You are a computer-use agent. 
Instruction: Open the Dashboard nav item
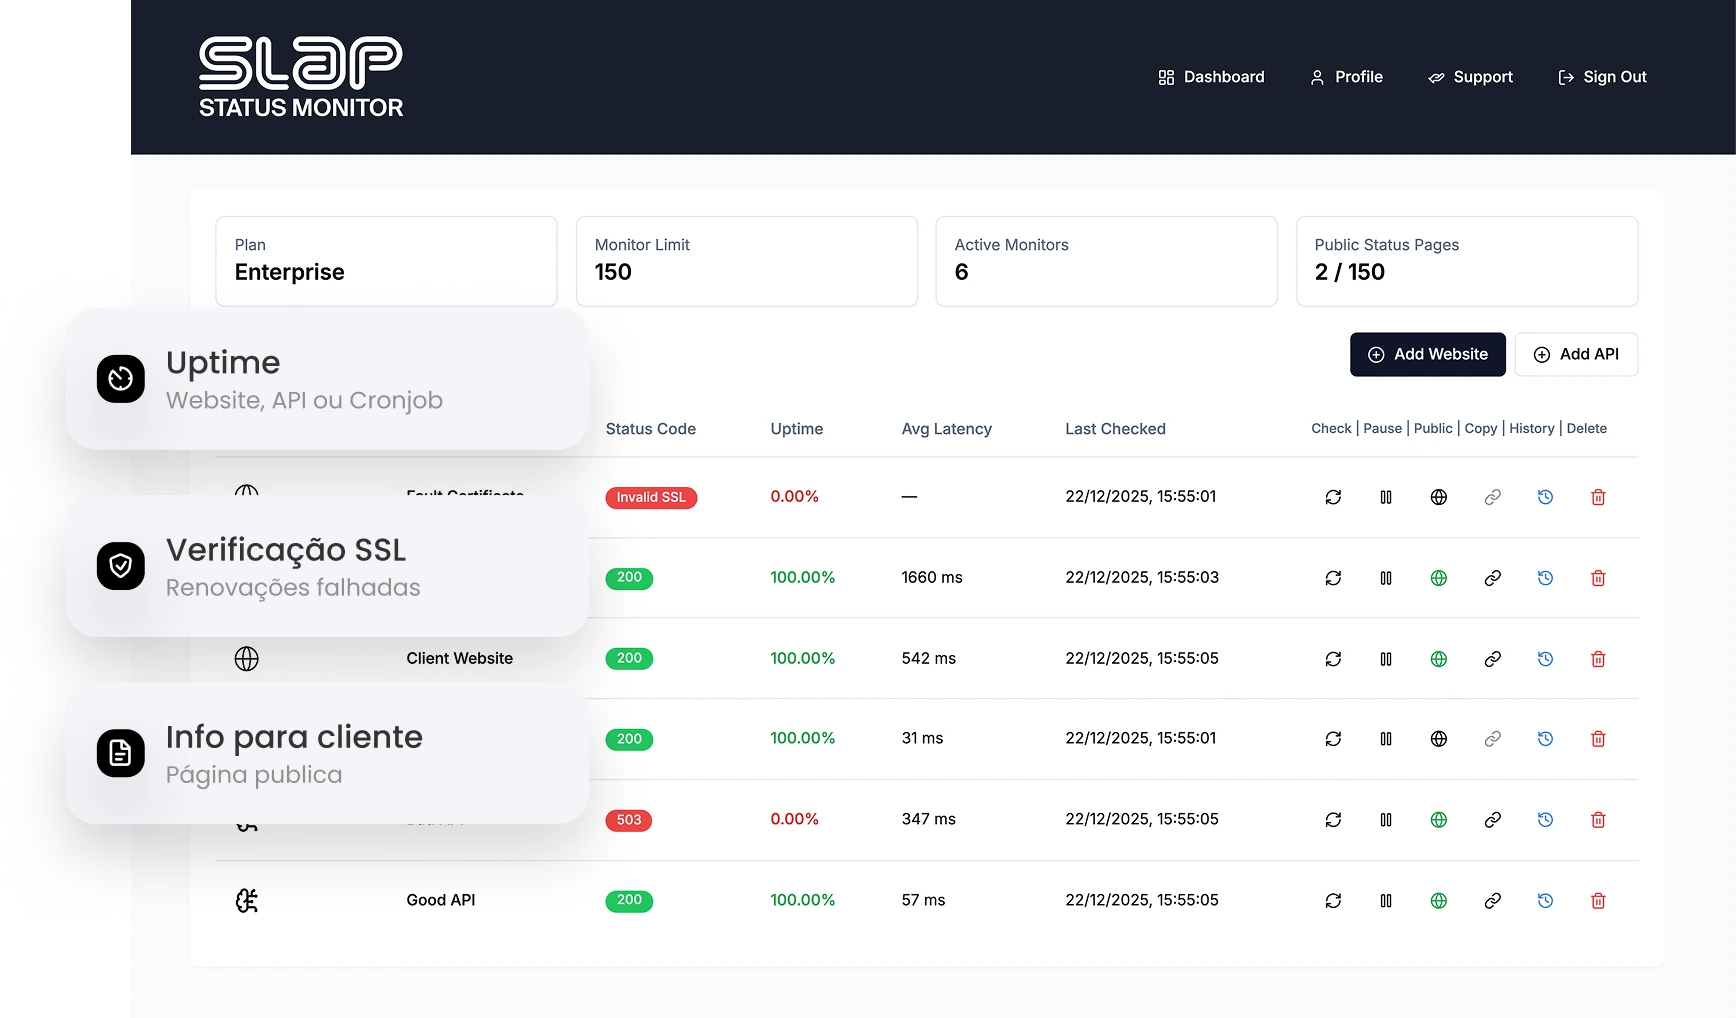tap(1211, 77)
